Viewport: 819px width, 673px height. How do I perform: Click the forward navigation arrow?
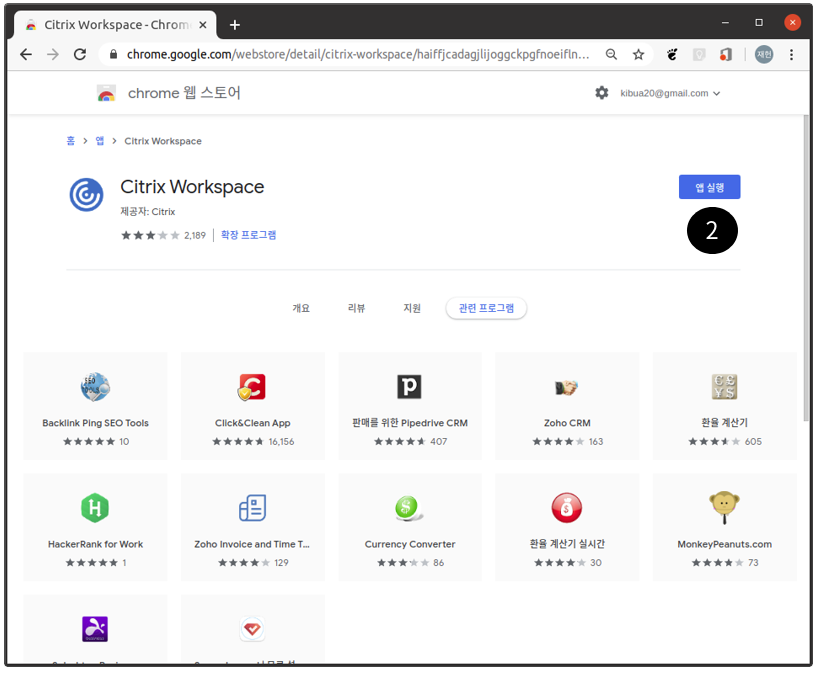click(53, 54)
